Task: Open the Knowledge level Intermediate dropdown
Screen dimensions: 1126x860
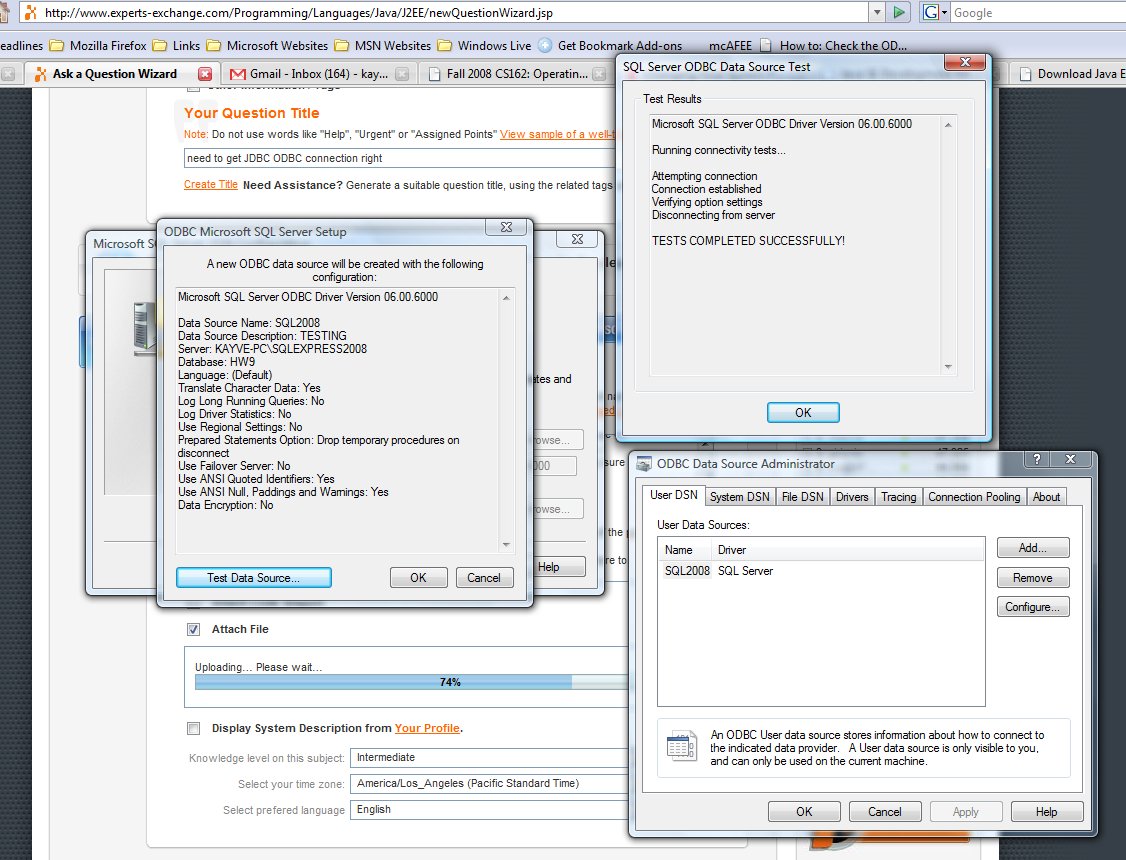Action: pyautogui.click(x=489, y=757)
